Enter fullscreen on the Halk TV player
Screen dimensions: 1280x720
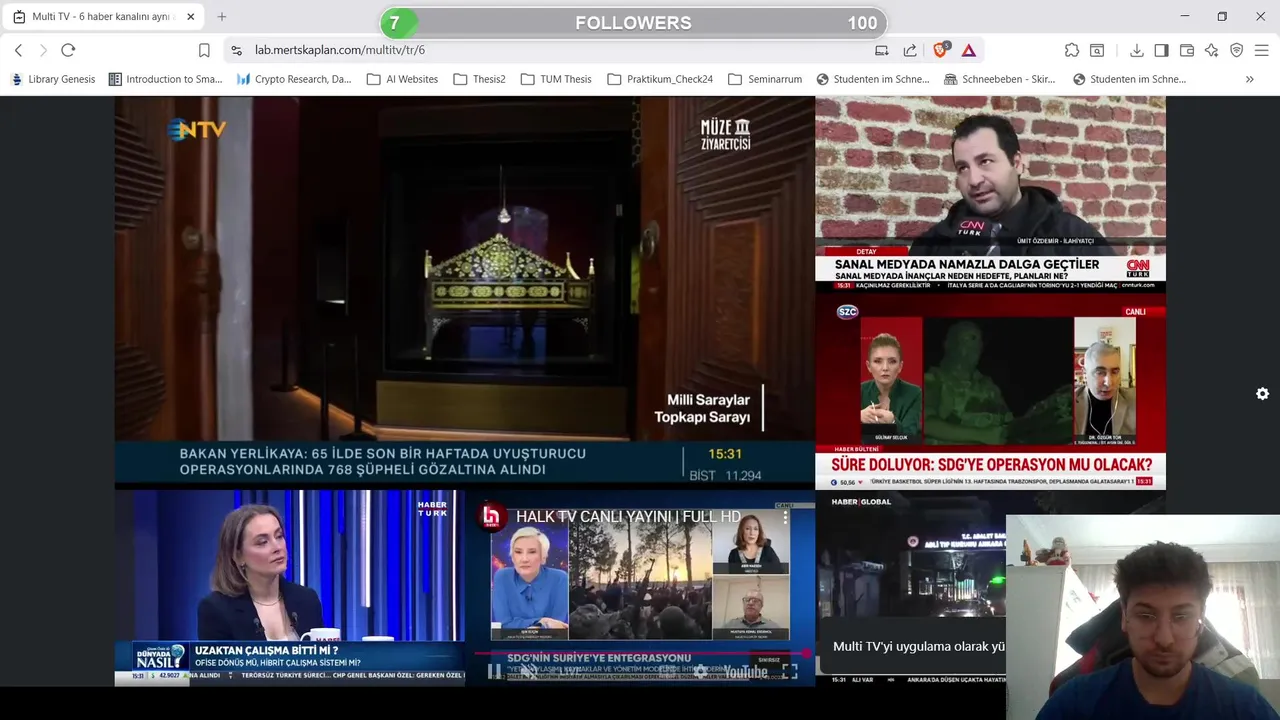coord(789,671)
